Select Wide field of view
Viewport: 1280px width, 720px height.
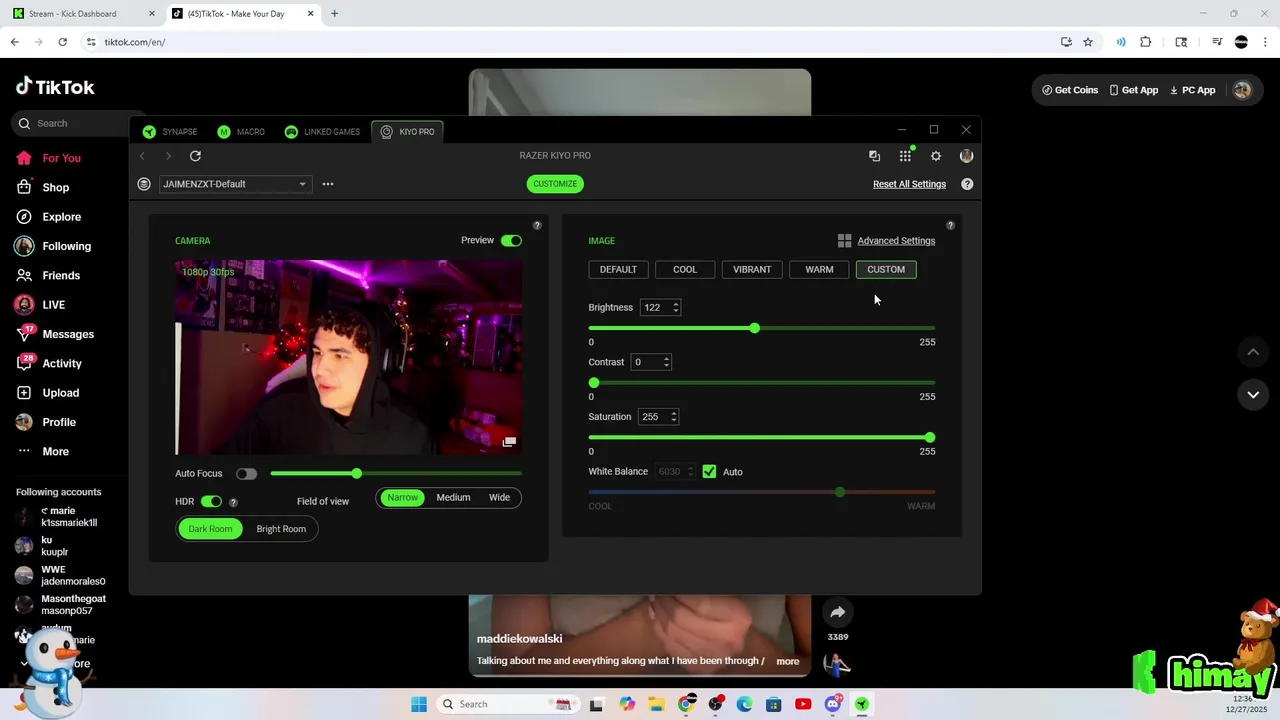point(499,498)
